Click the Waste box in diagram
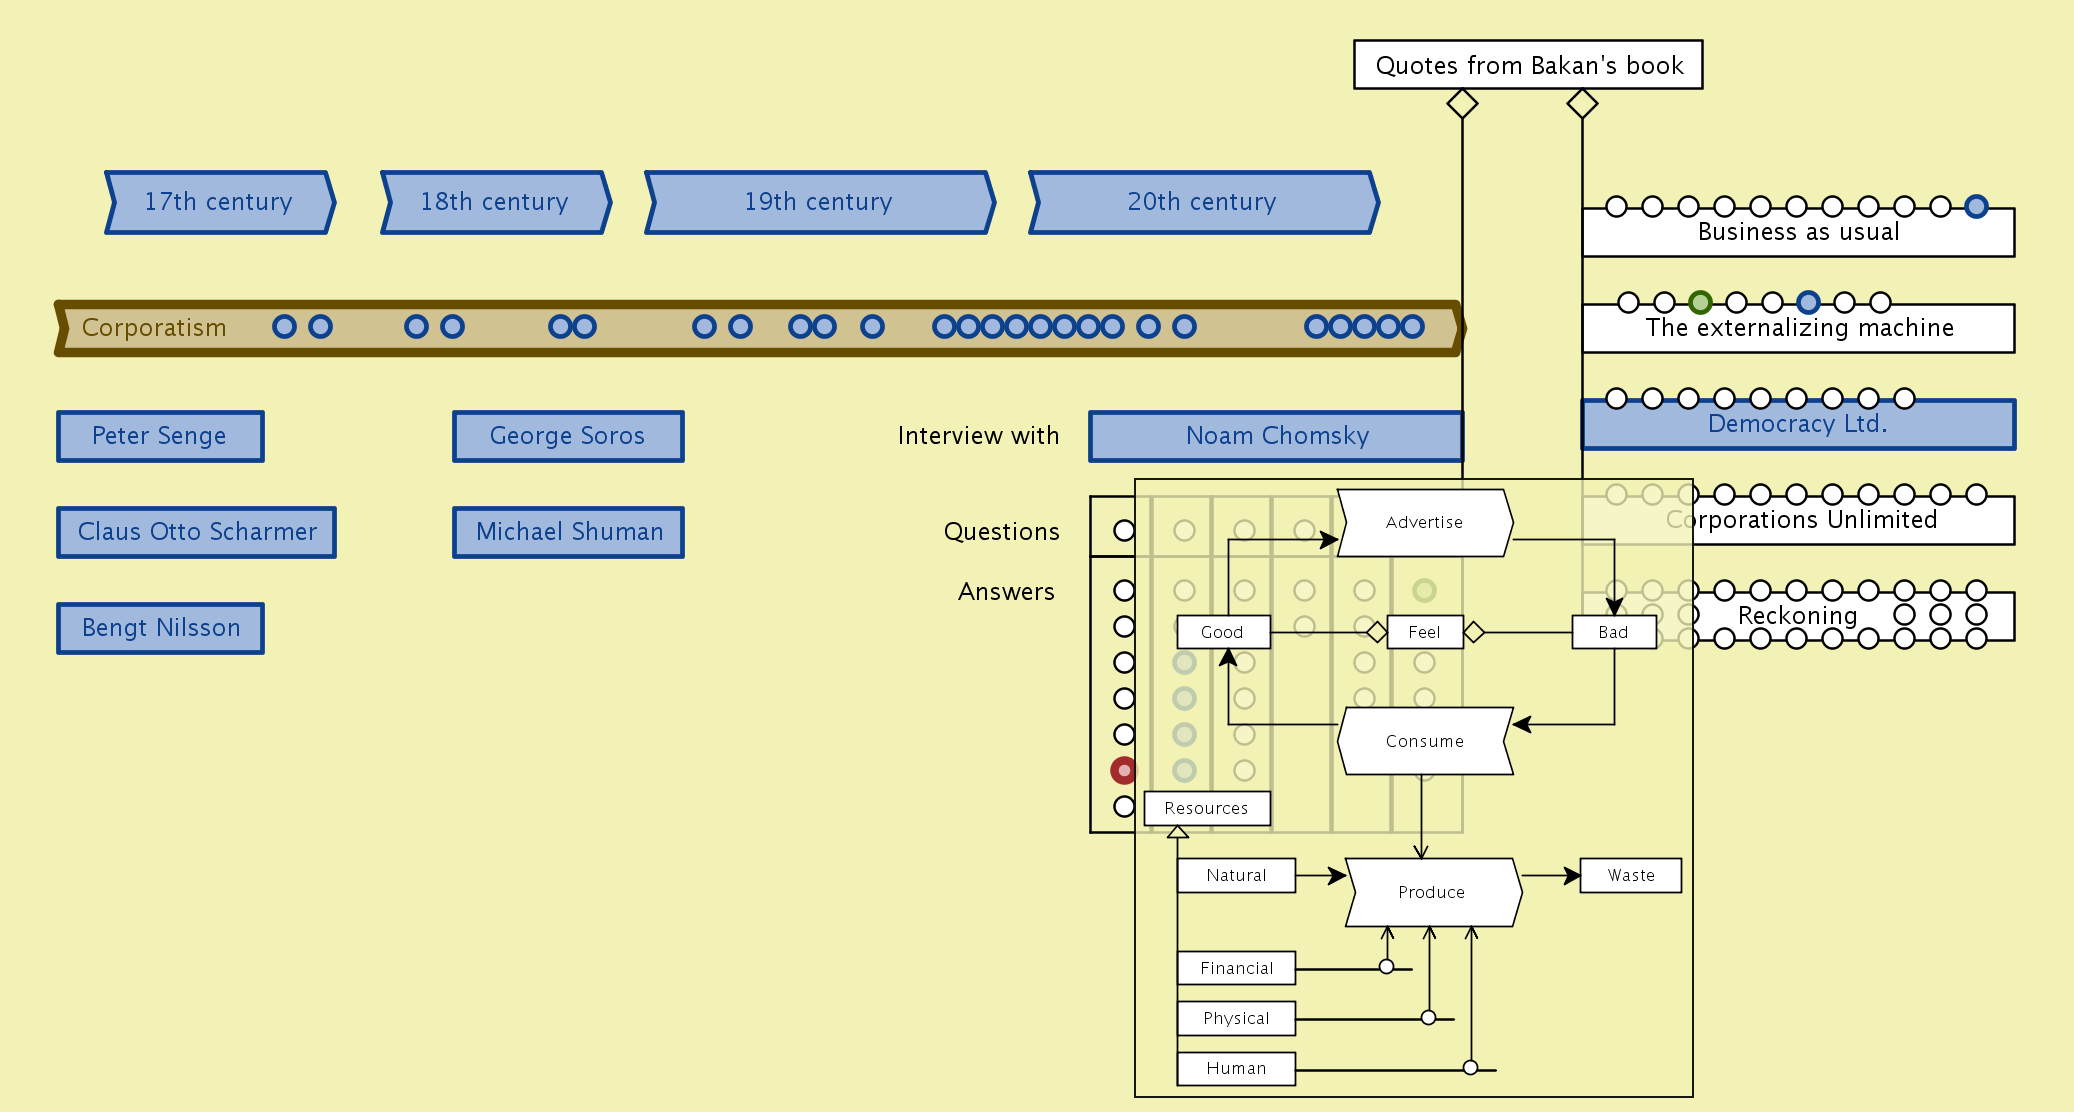Viewport: 2074px width, 1112px height. pos(1630,875)
